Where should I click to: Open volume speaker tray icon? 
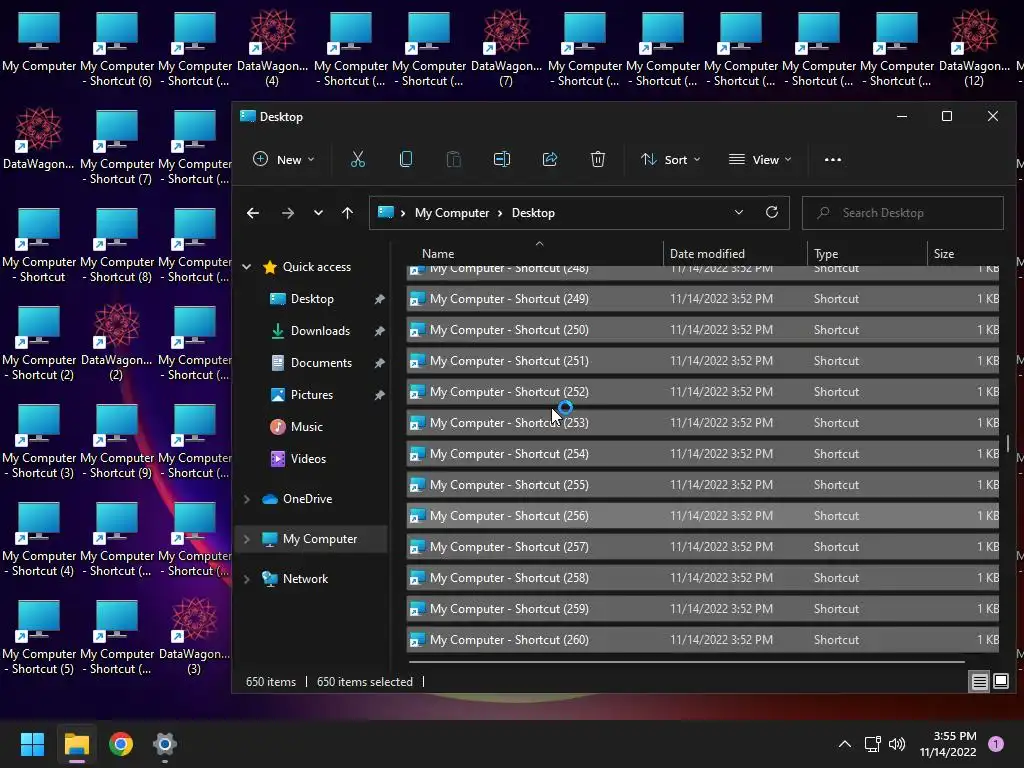pos(897,744)
